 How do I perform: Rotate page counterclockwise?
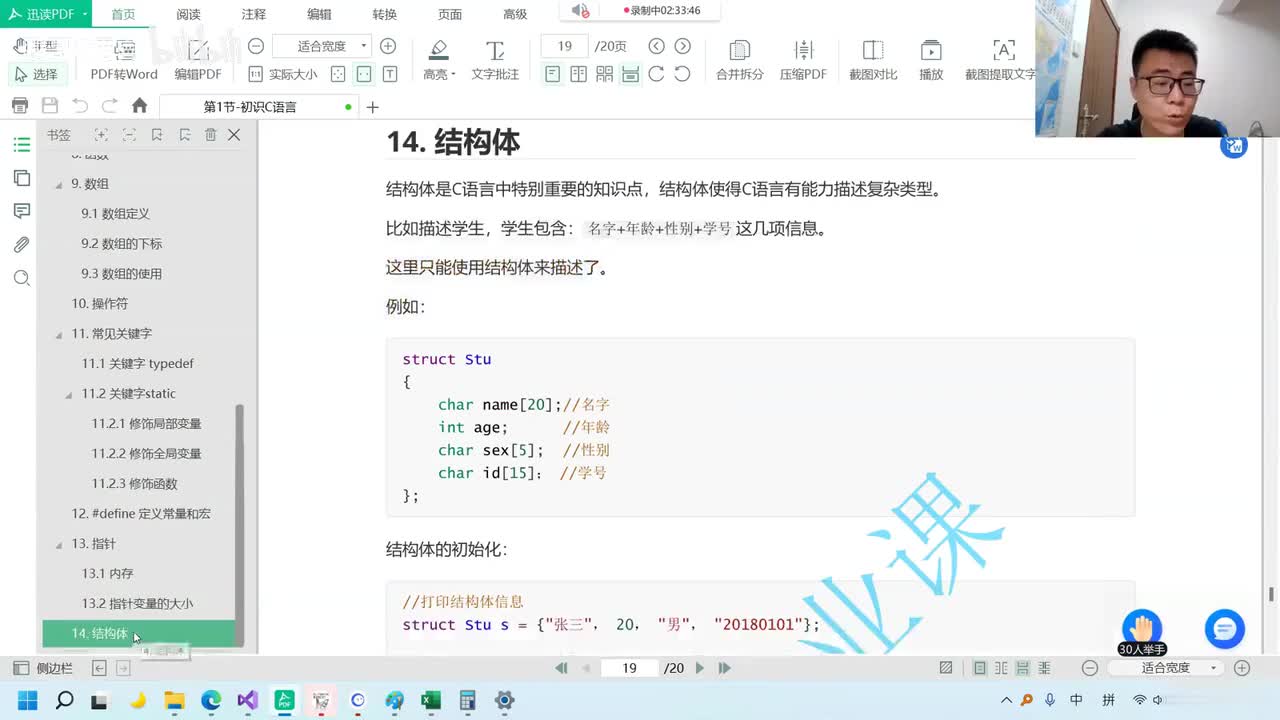tap(682, 74)
